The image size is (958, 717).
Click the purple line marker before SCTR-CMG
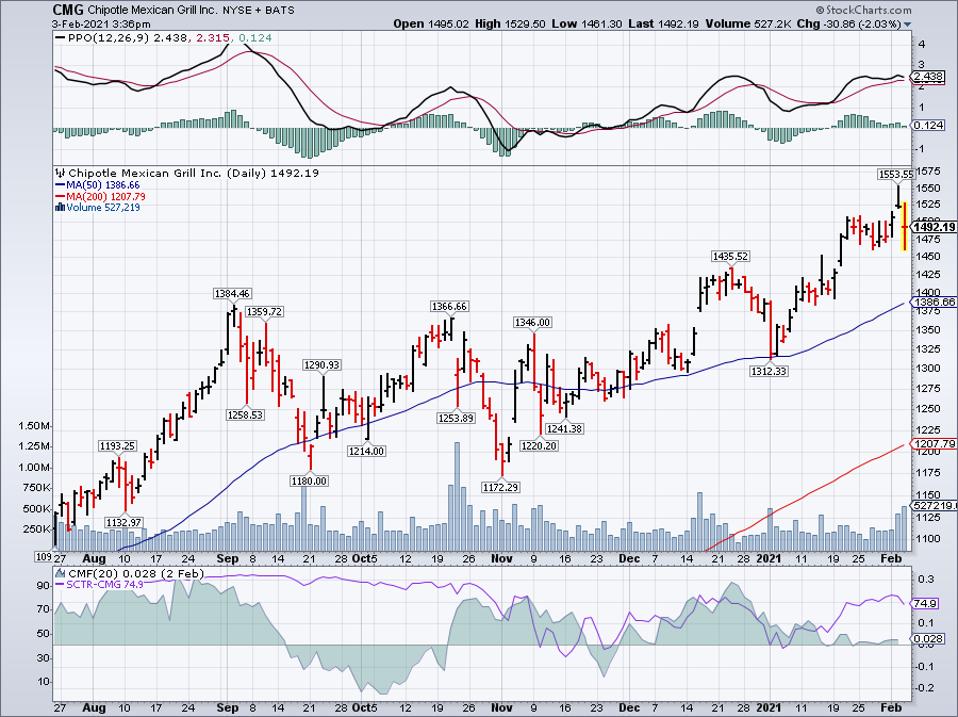coord(60,585)
